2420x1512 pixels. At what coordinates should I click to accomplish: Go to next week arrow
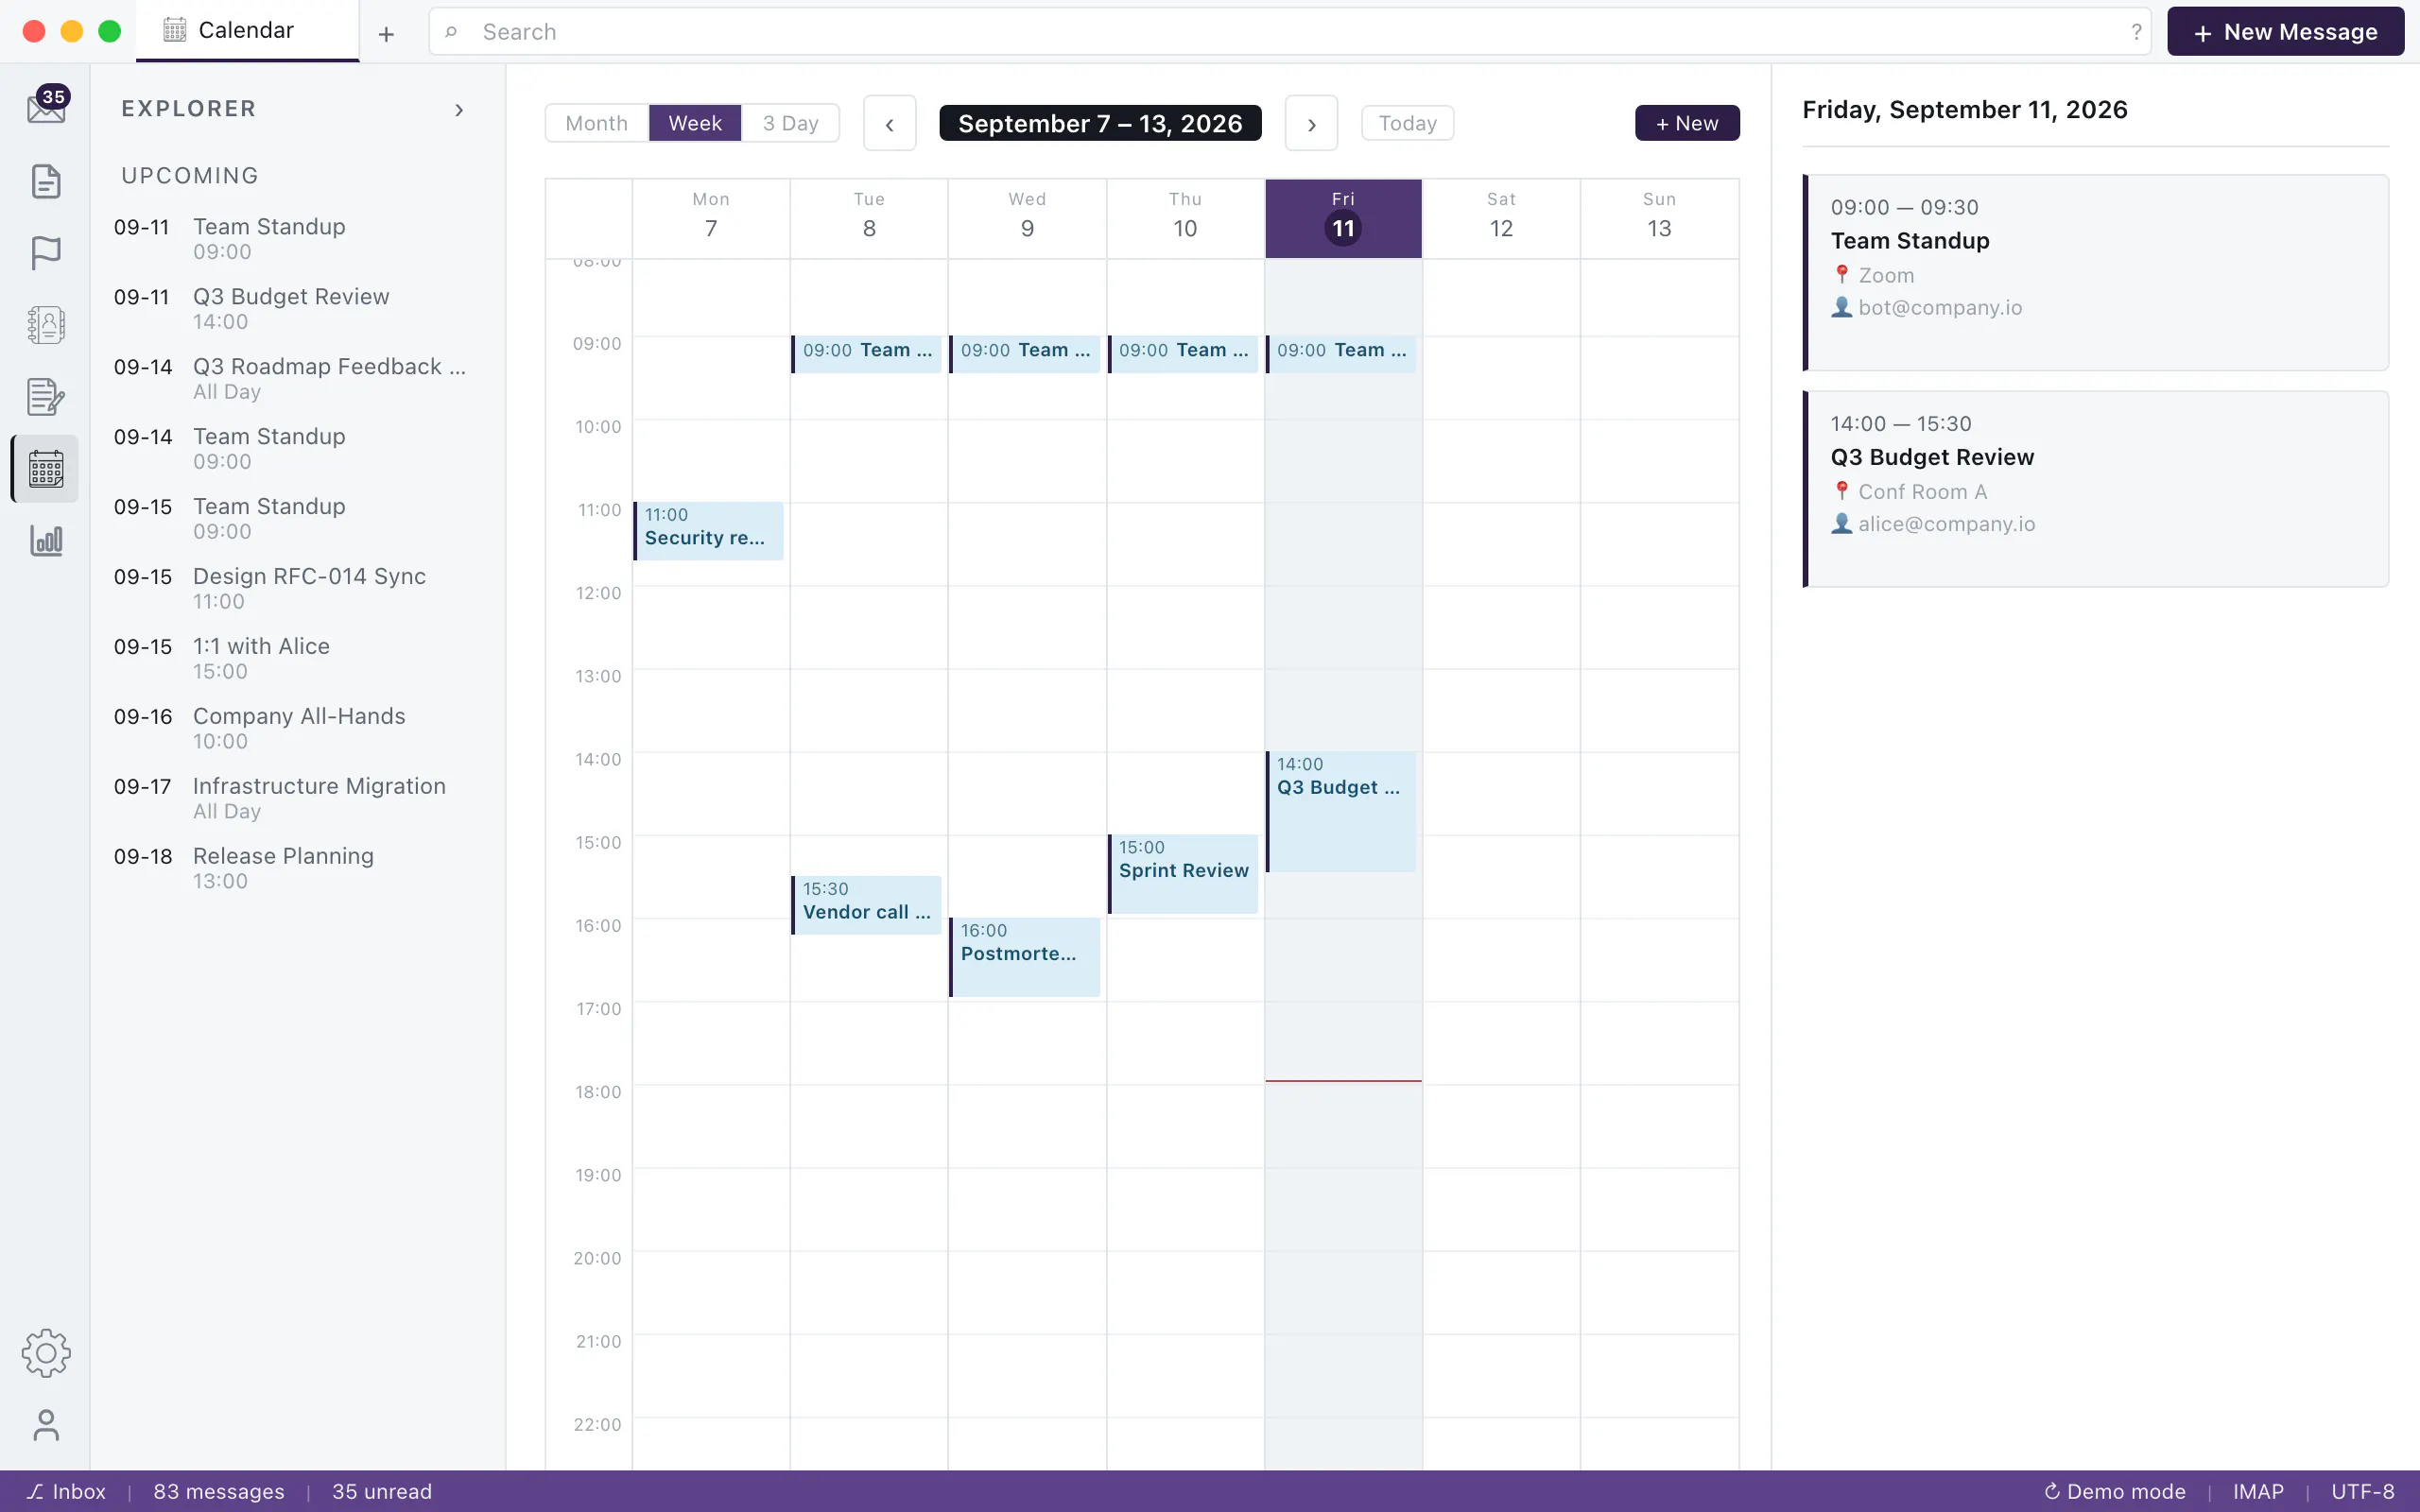pos(1311,123)
